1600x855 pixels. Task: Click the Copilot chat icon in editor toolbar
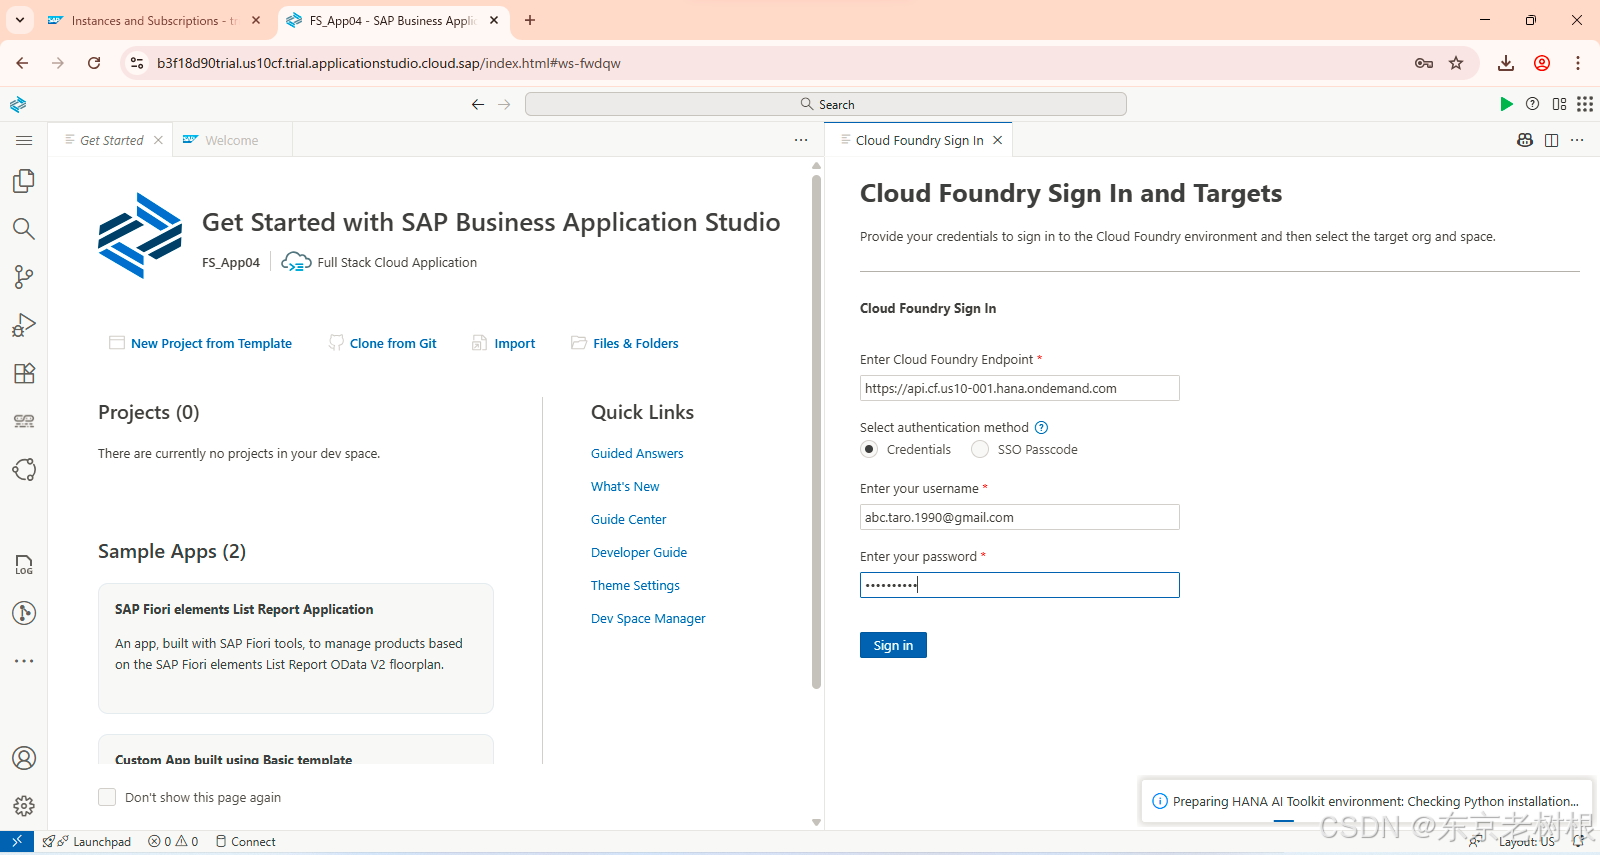(x=1525, y=140)
